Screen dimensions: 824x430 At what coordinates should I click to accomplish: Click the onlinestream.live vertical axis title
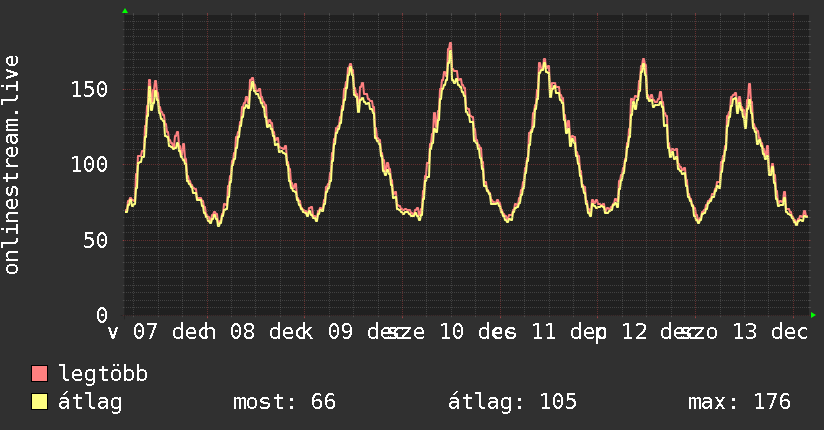point(11,165)
